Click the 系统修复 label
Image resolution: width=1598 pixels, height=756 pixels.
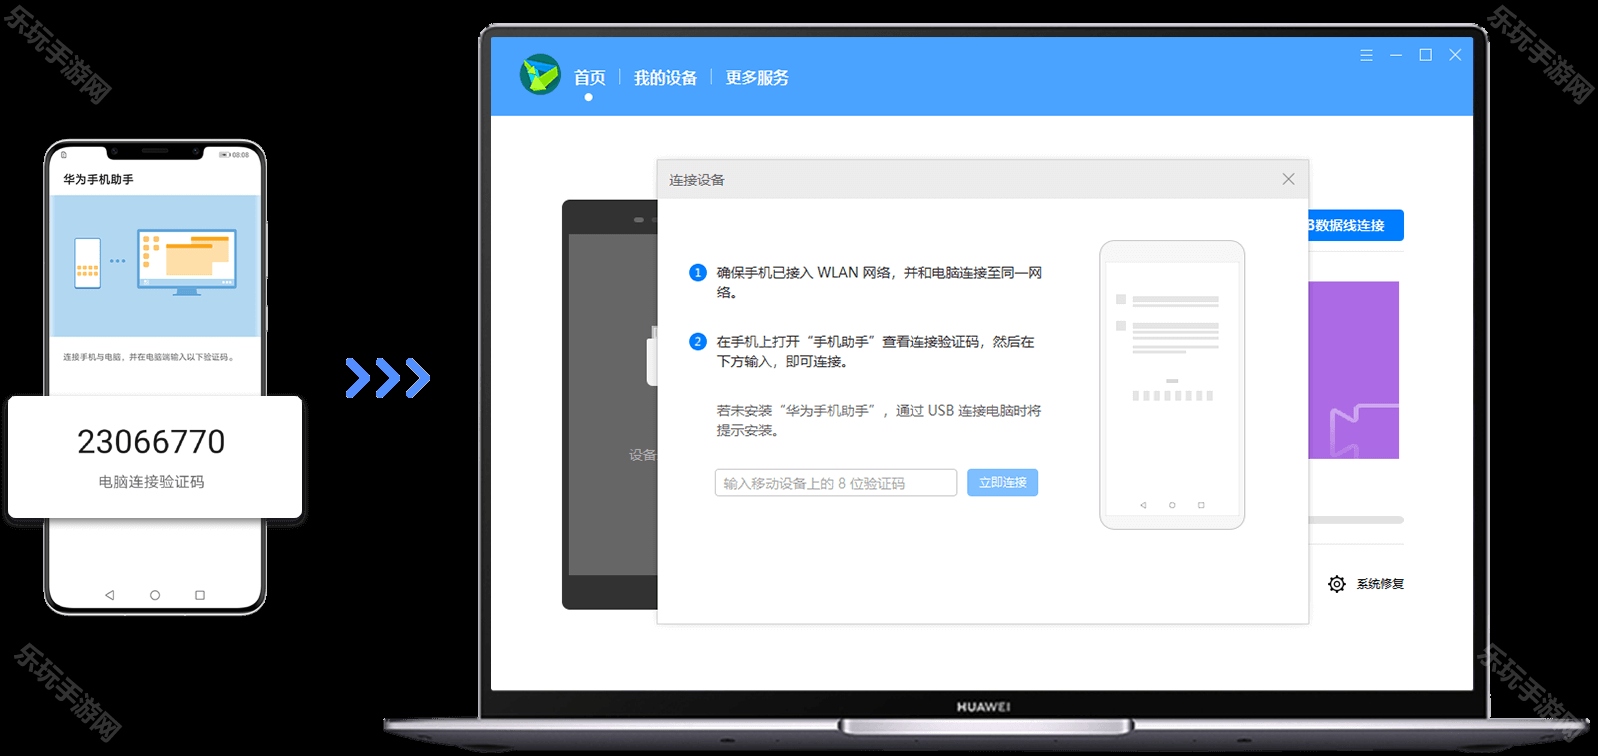(x=1380, y=584)
